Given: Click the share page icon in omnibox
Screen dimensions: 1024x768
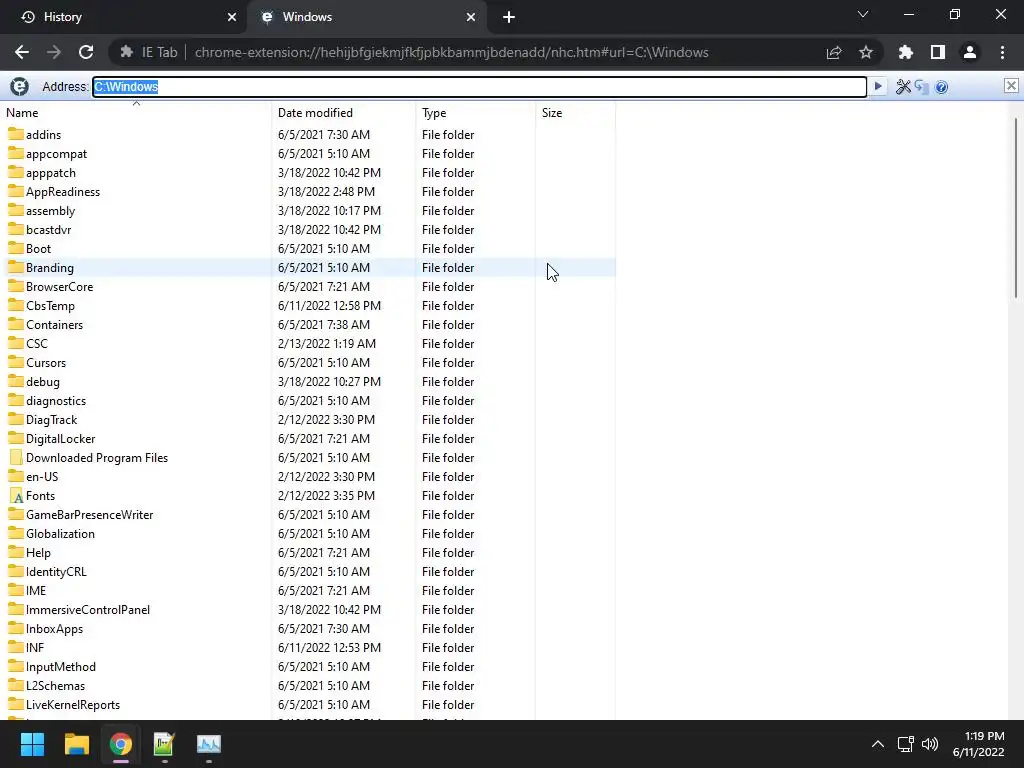Looking at the screenshot, I should (833, 52).
